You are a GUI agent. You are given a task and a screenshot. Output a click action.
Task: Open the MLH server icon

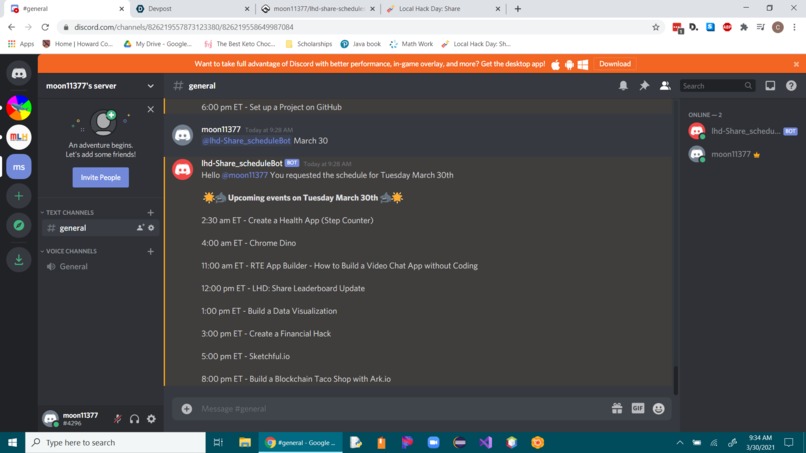pos(19,137)
